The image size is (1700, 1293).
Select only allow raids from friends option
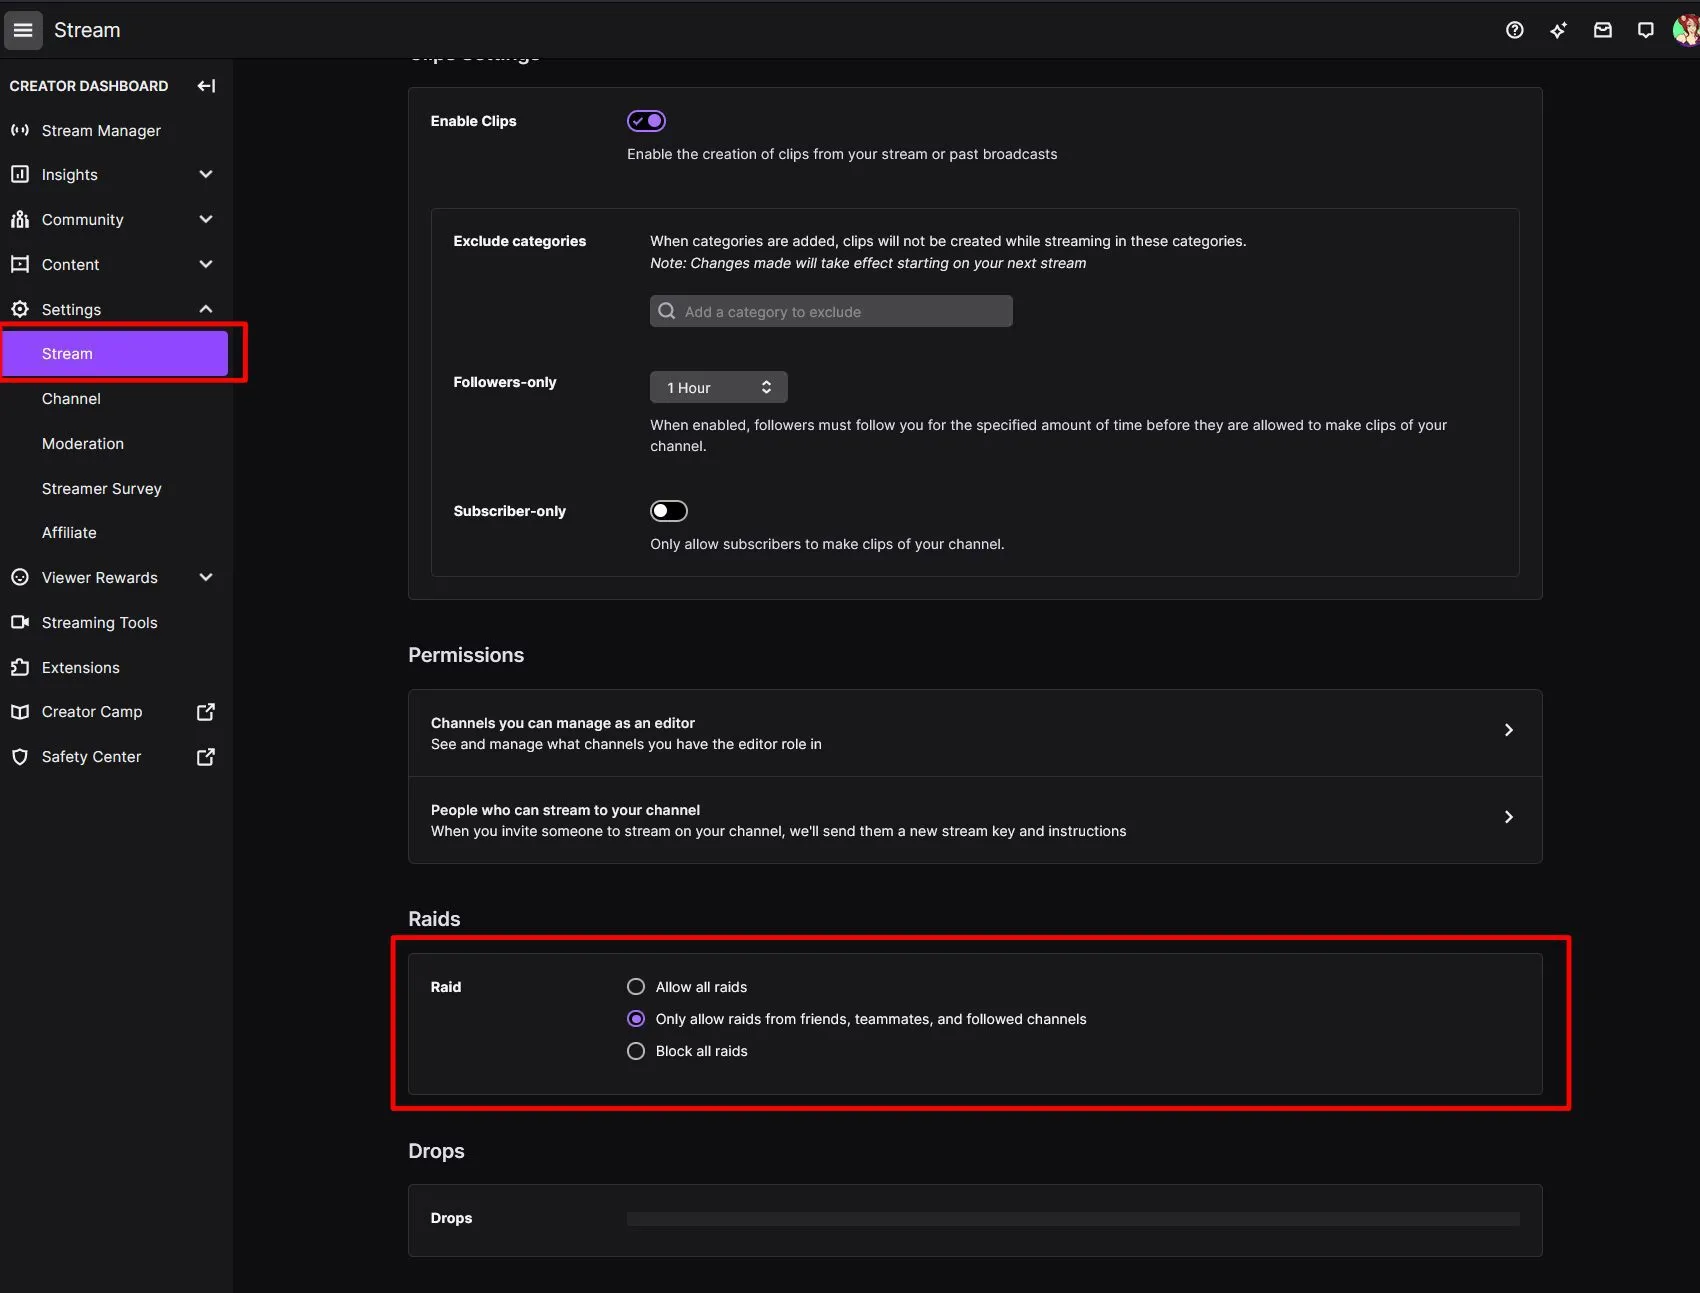pyautogui.click(x=636, y=1019)
